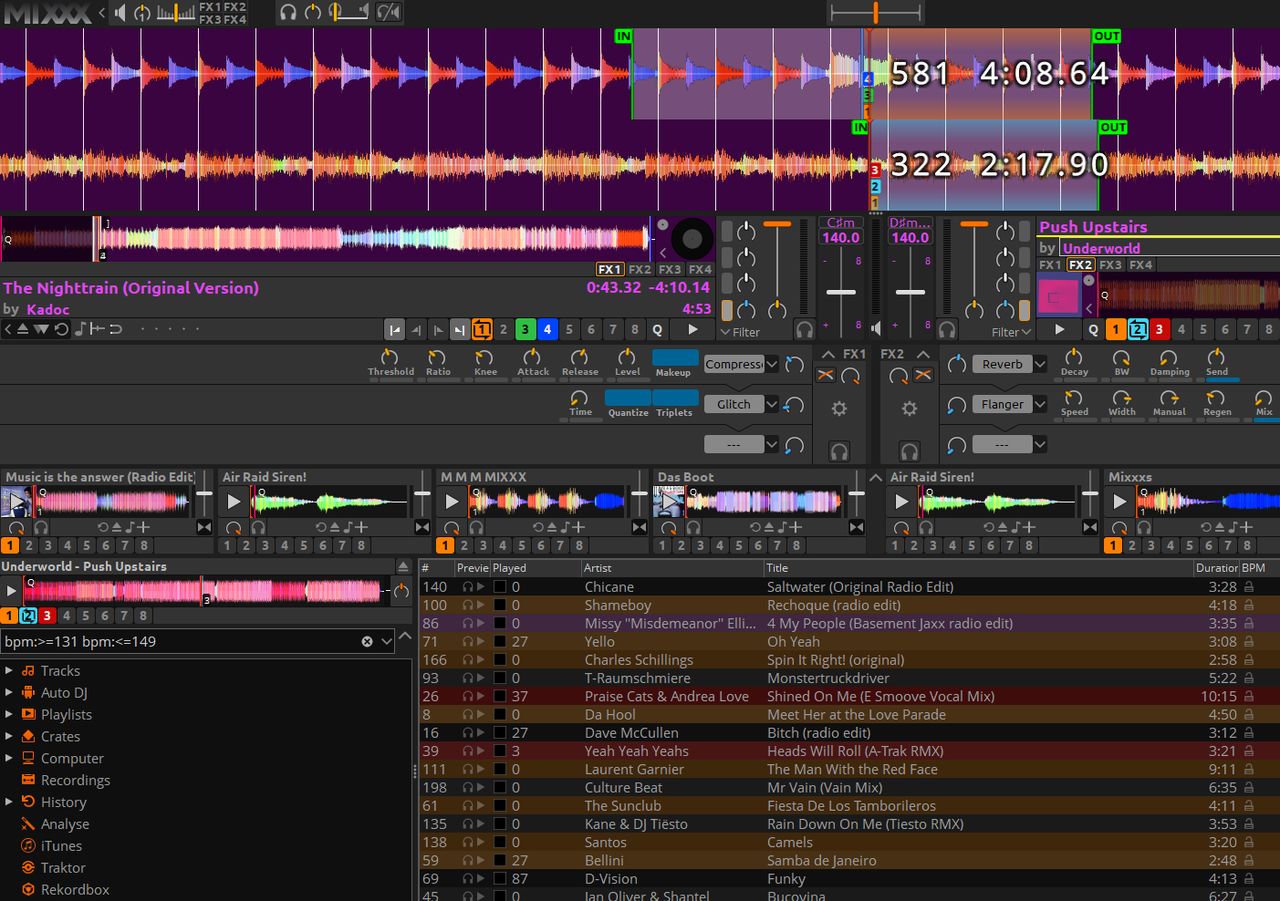Clear the bpm search query with the X
The width and height of the screenshot is (1280, 901).
367,641
